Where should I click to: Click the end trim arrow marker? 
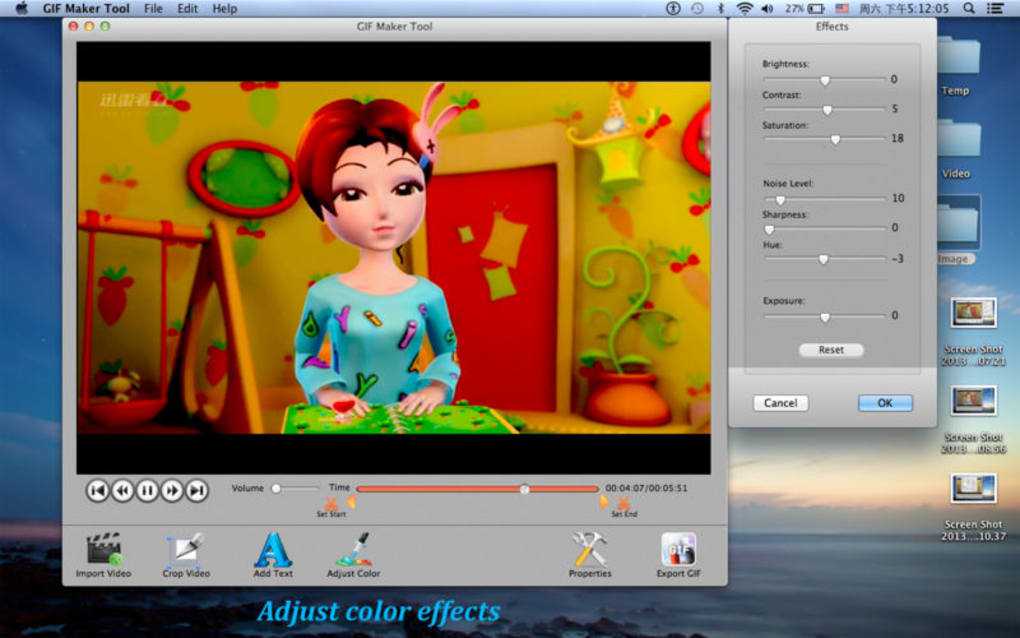pyautogui.click(x=604, y=502)
